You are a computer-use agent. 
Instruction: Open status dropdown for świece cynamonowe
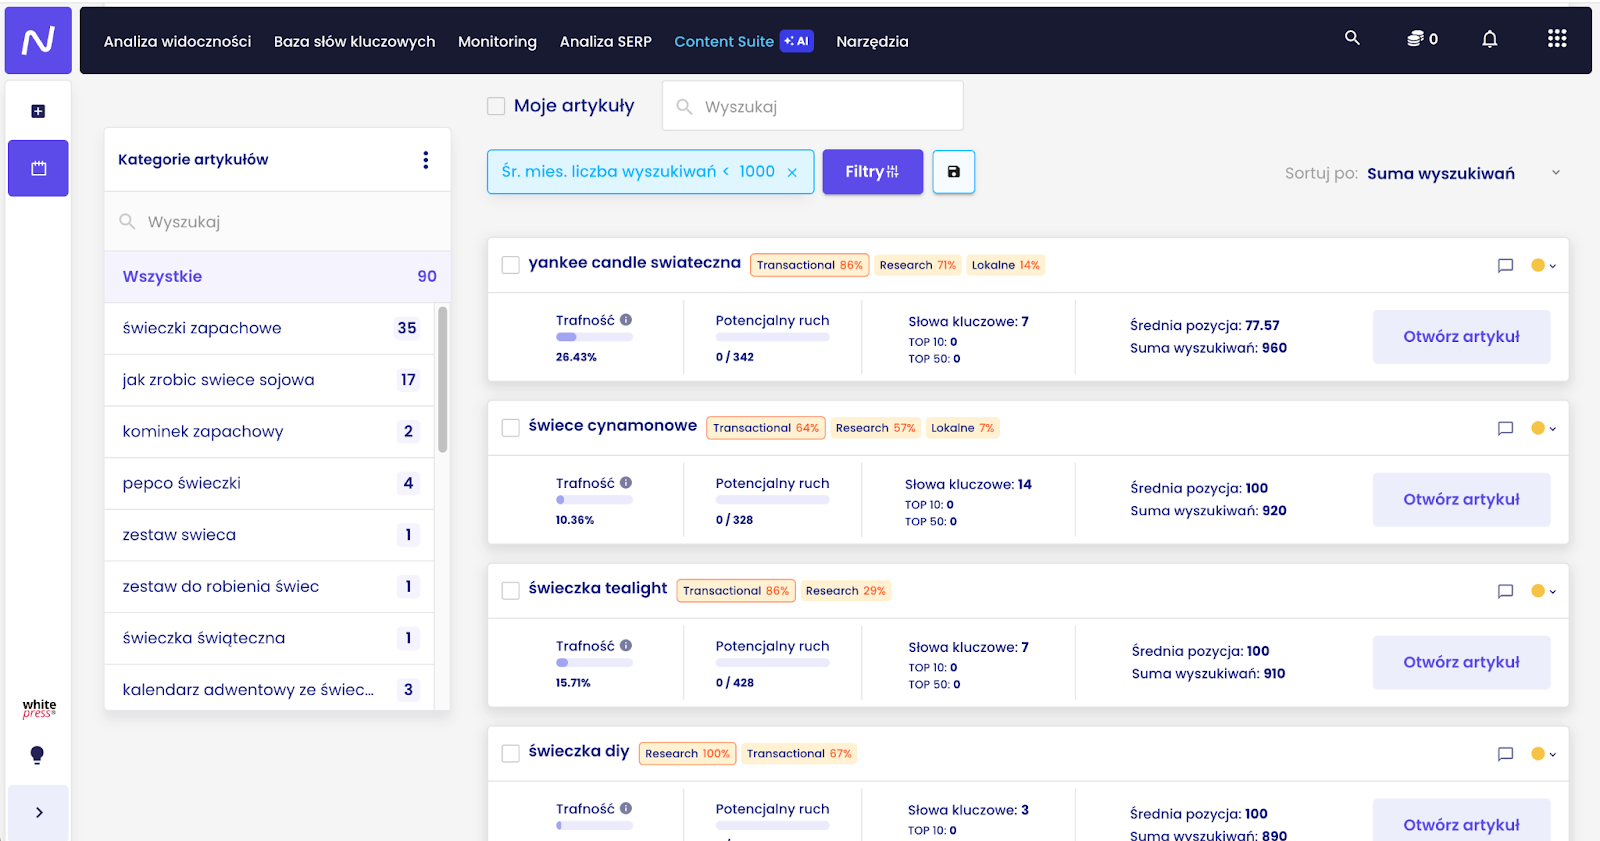click(1543, 428)
